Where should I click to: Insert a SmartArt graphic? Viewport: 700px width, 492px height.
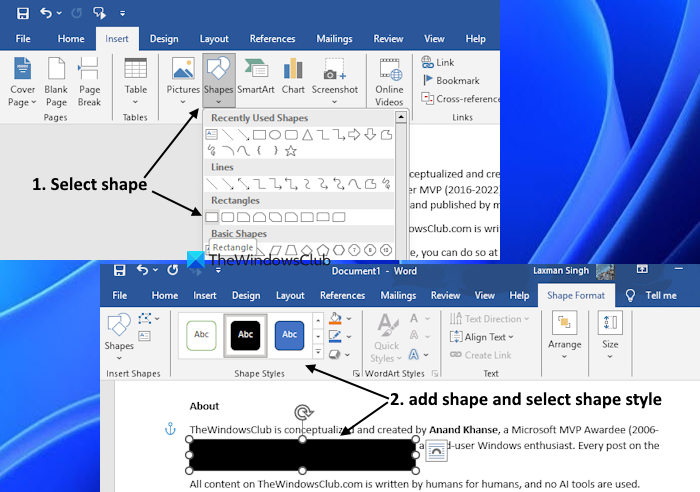(255, 77)
